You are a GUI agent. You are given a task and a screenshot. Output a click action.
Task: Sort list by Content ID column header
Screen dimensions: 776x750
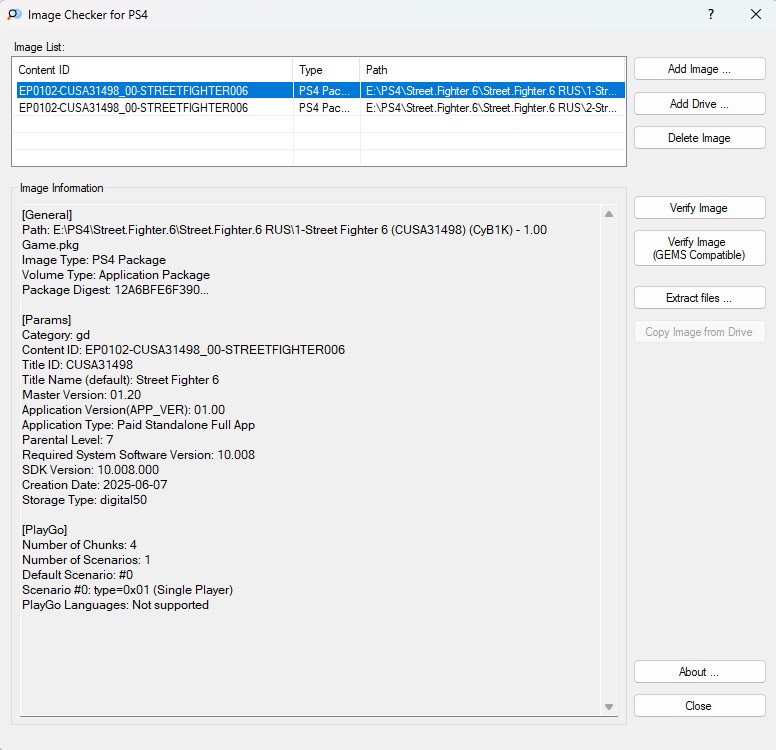tap(152, 70)
